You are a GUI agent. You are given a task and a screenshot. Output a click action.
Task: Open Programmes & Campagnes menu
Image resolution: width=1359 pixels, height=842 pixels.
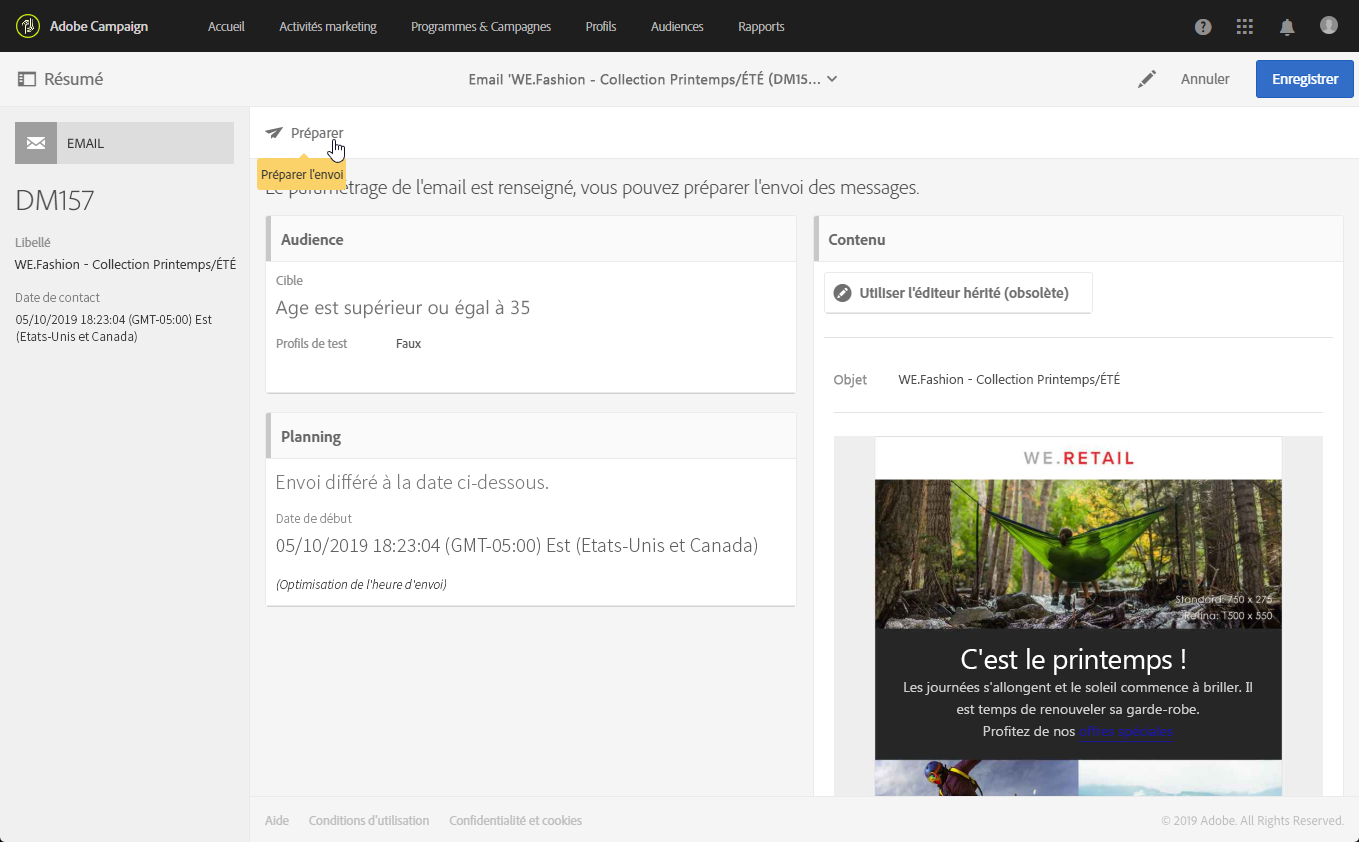pyautogui.click(x=481, y=27)
